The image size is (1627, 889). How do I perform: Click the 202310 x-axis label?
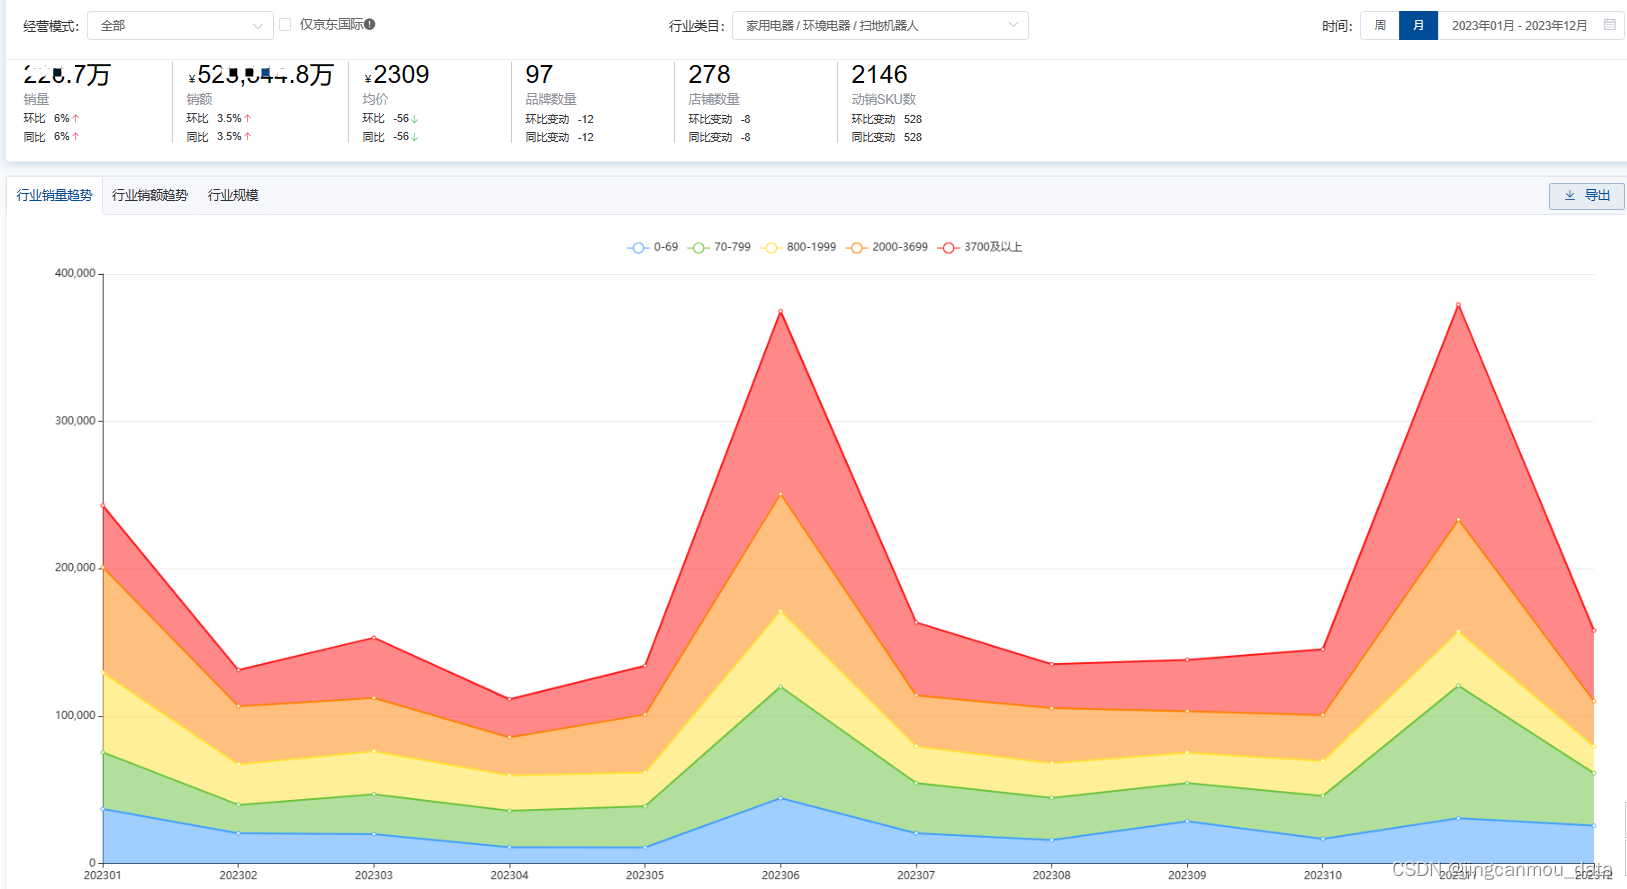point(1322,875)
